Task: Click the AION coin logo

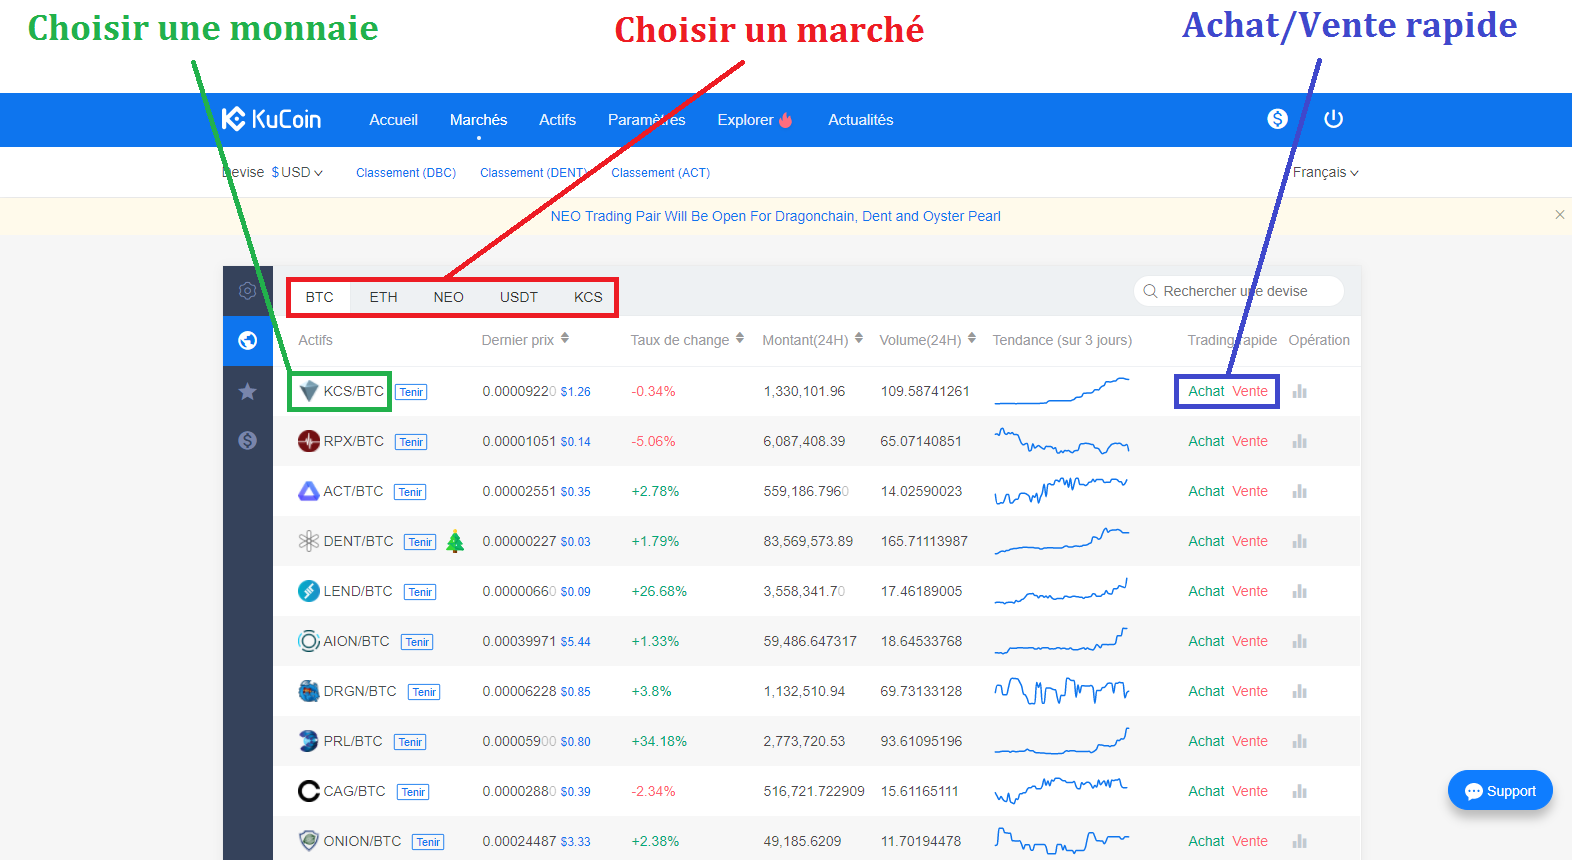Action: 309,641
